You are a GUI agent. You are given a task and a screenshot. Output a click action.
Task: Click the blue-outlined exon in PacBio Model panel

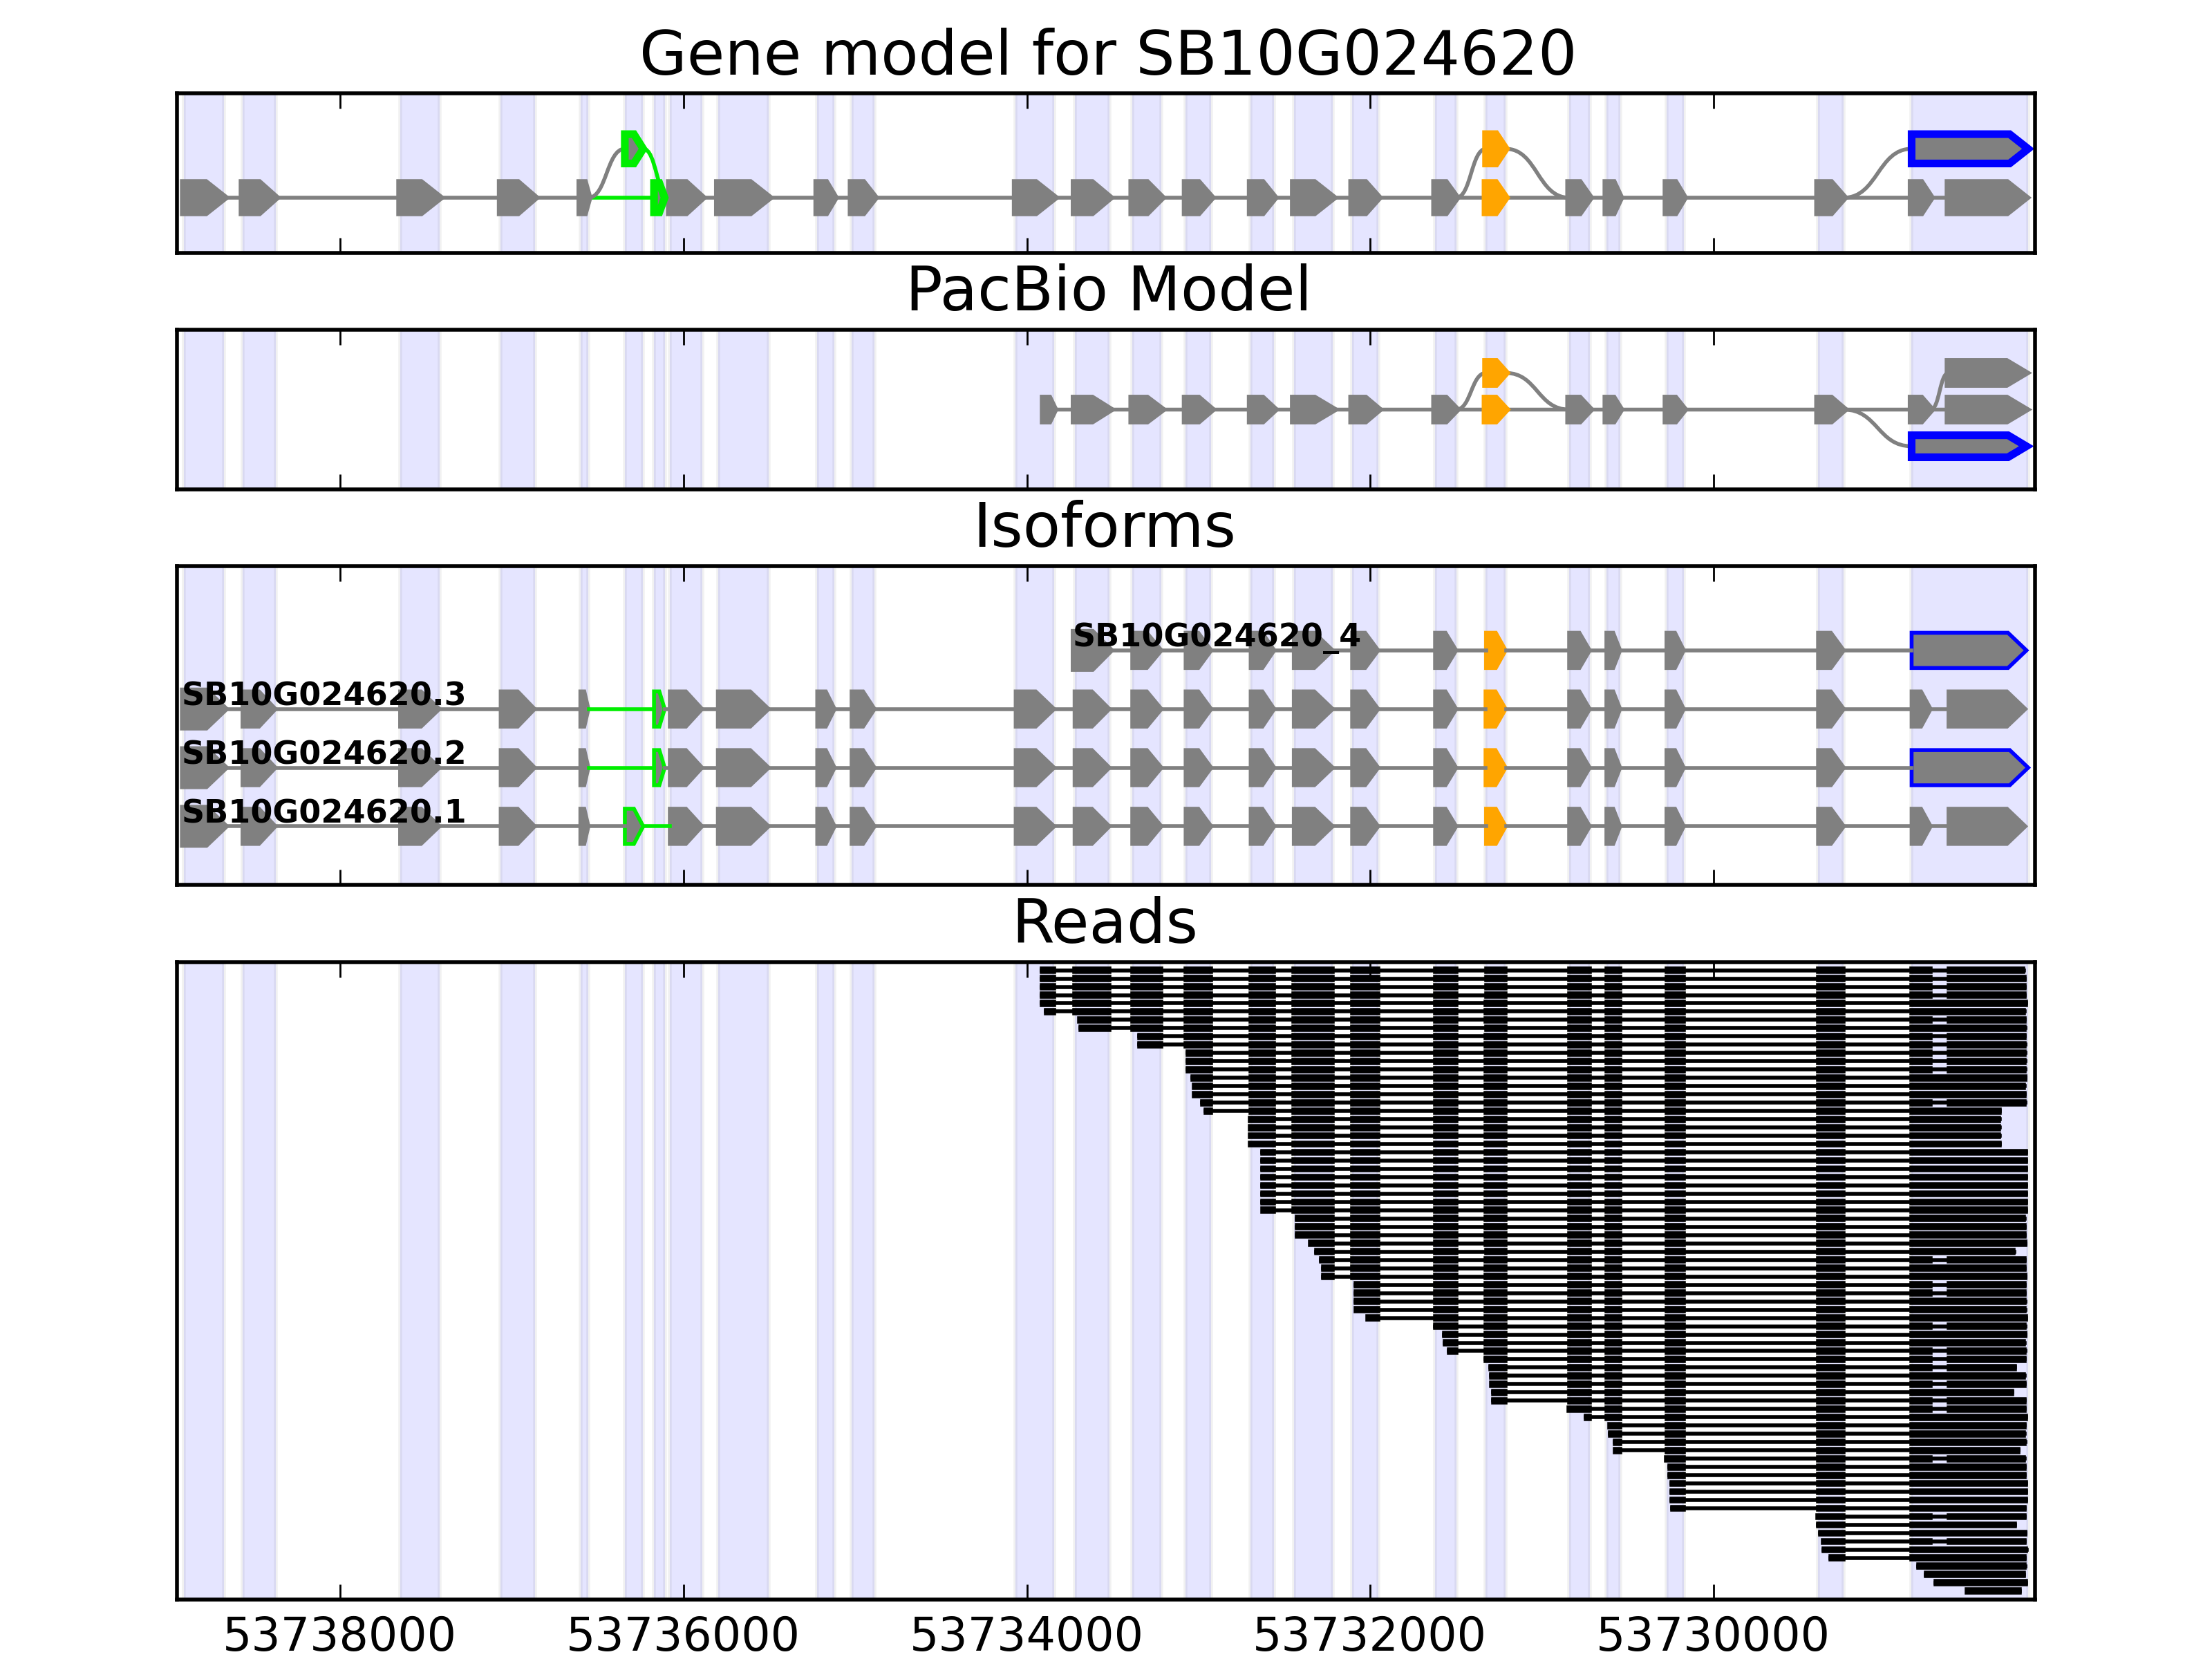pyautogui.click(x=1966, y=446)
